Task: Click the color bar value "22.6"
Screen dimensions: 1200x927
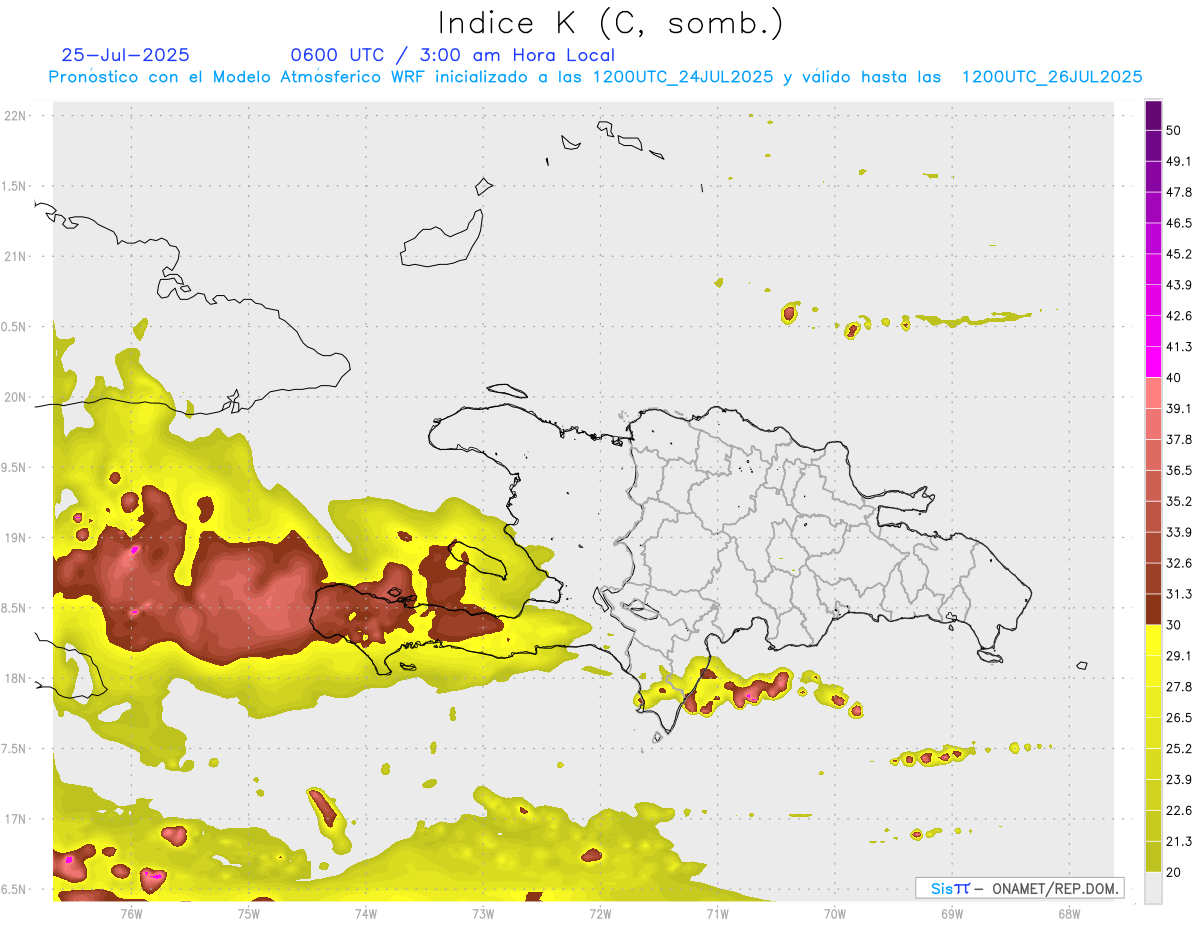Action: [1179, 811]
